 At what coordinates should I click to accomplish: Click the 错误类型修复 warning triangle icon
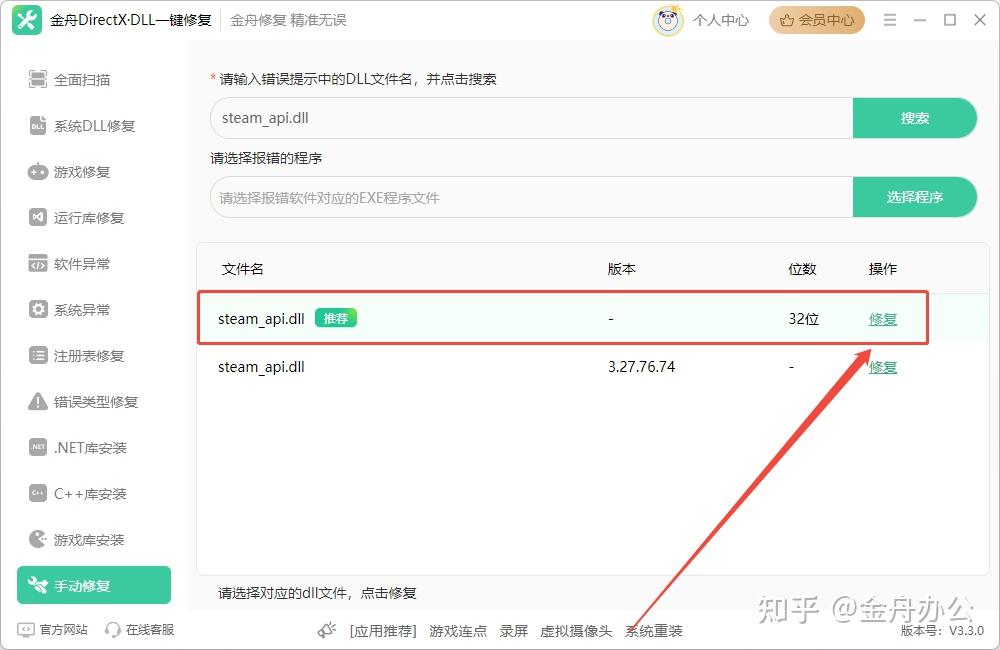point(38,401)
